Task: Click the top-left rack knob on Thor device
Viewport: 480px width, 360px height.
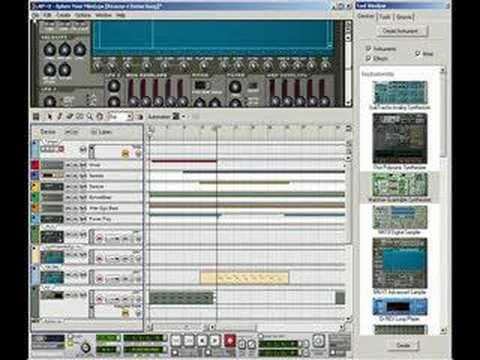Action: (x=50, y=50)
